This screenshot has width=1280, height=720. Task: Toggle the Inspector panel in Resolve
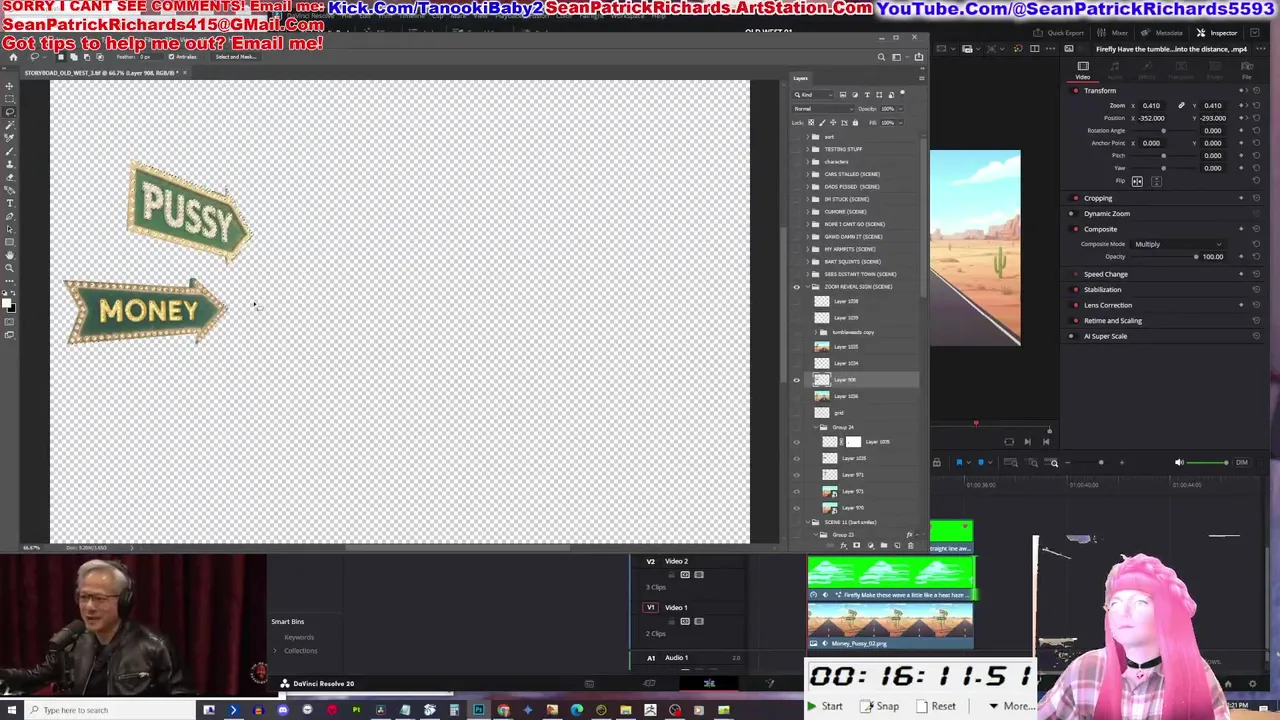click(x=1217, y=33)
